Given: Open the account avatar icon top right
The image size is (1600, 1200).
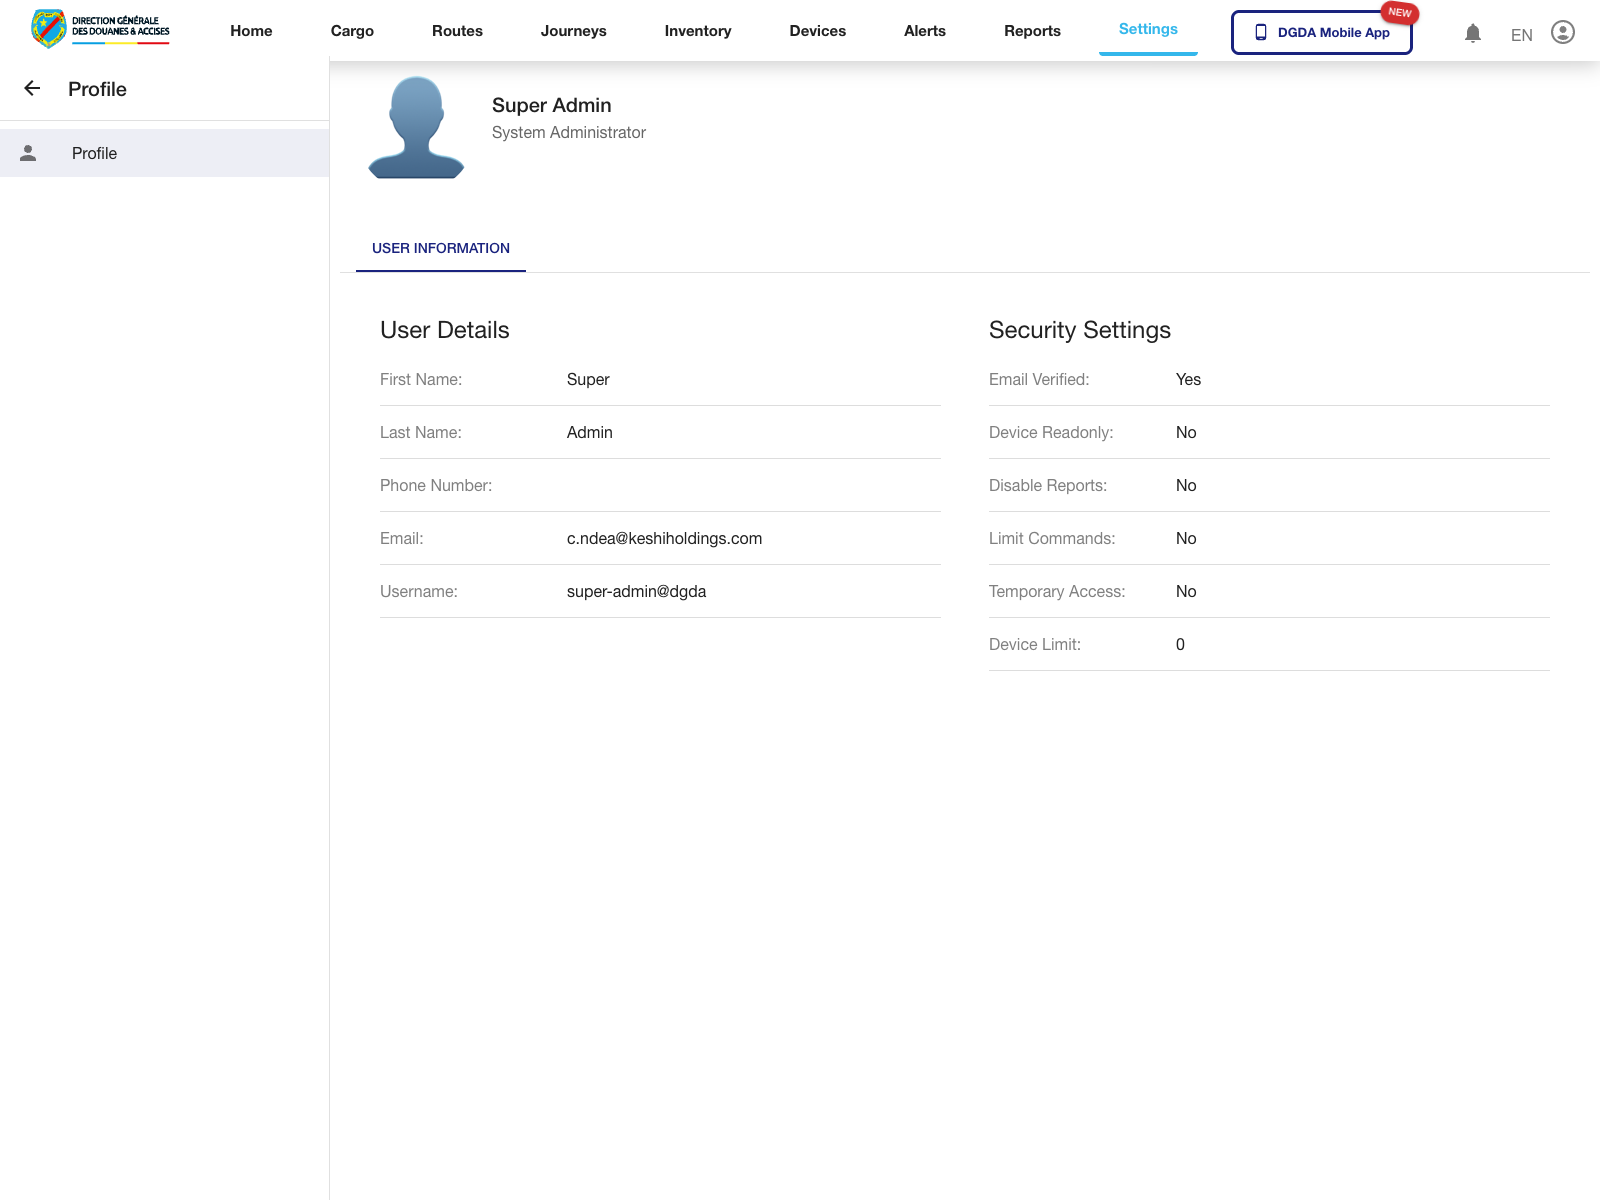Looking at the screenshot, I should (x=1562, y=33).
